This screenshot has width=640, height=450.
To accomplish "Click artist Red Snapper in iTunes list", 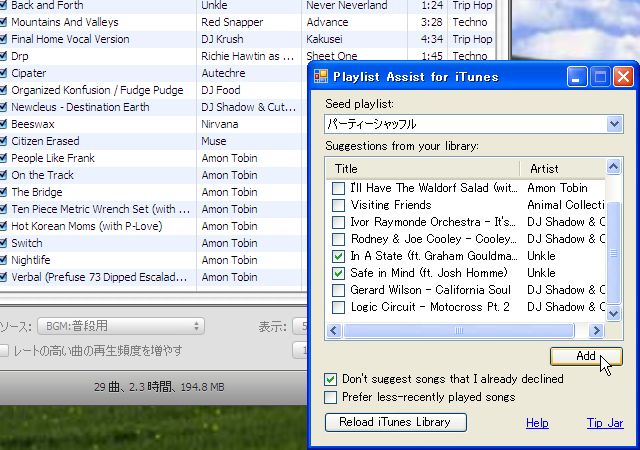I will pos(232,22).
